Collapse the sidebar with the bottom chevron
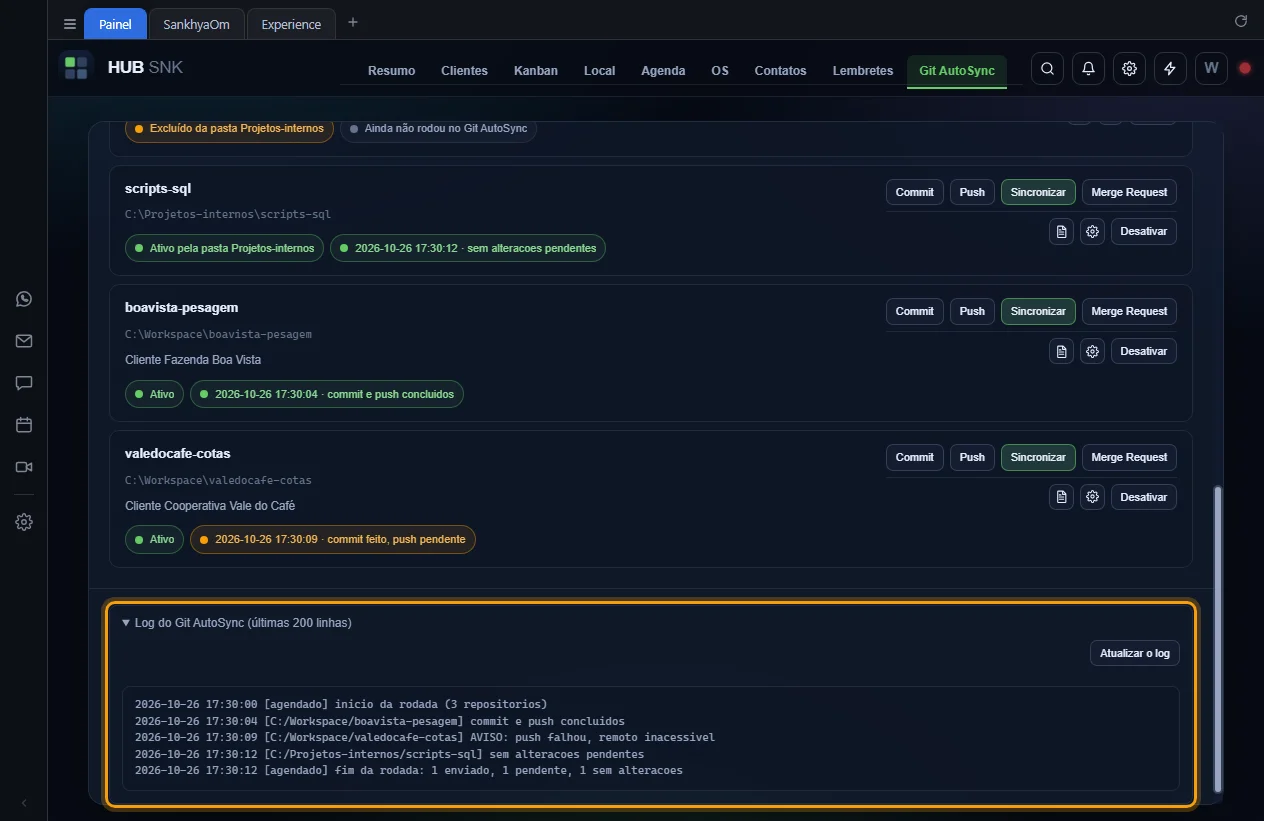Screen dimensions: 1264x821 (24, 803)
